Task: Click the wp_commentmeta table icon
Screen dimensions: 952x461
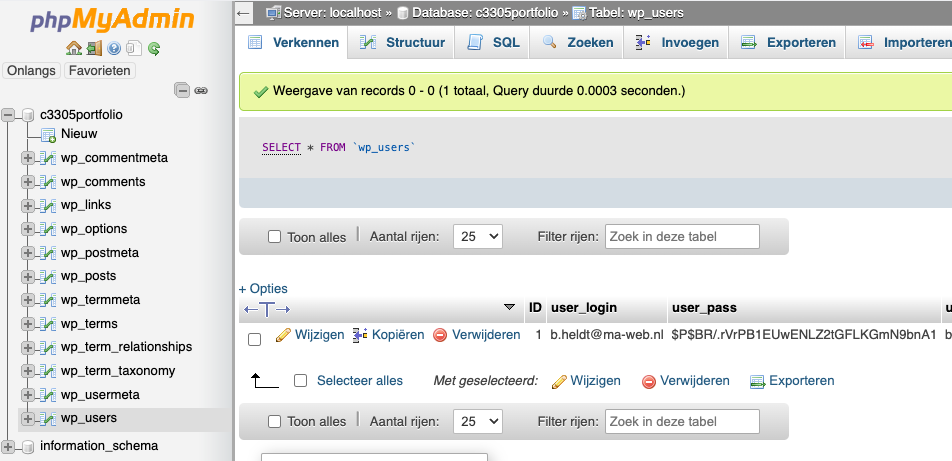Action: (x=48, y=158)
